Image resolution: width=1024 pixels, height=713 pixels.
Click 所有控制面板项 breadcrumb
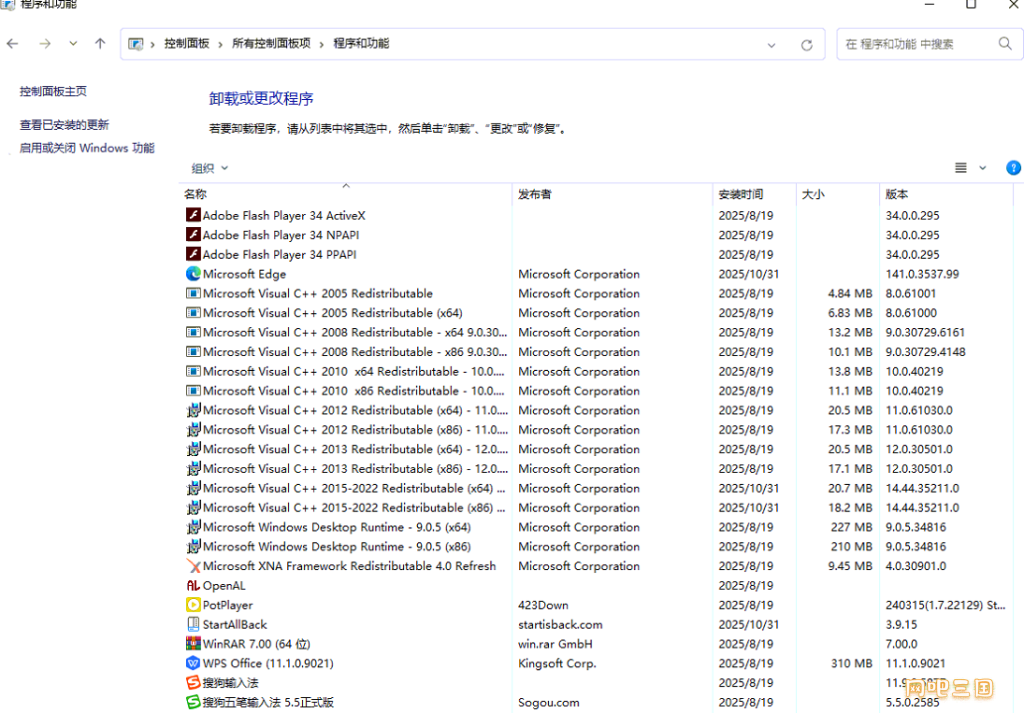272,44
